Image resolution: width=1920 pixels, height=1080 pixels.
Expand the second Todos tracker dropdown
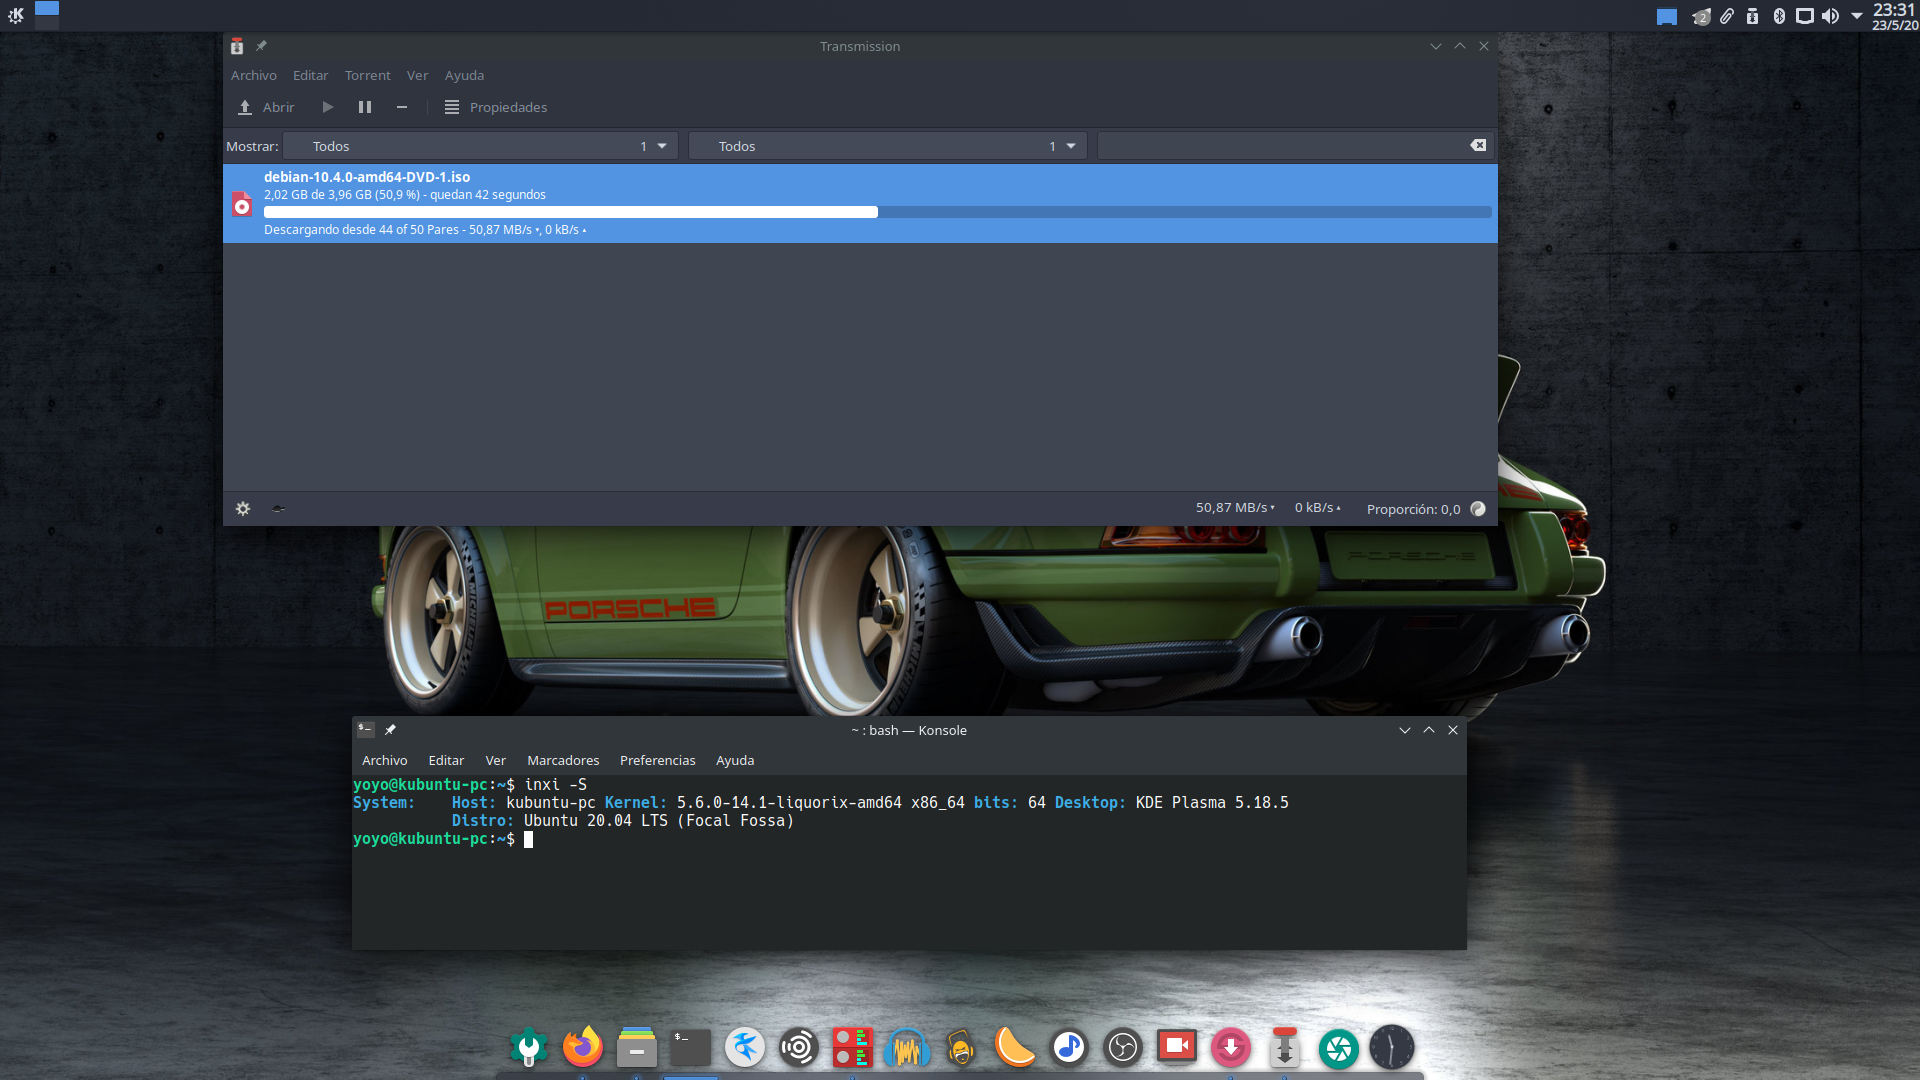(888, 146)
